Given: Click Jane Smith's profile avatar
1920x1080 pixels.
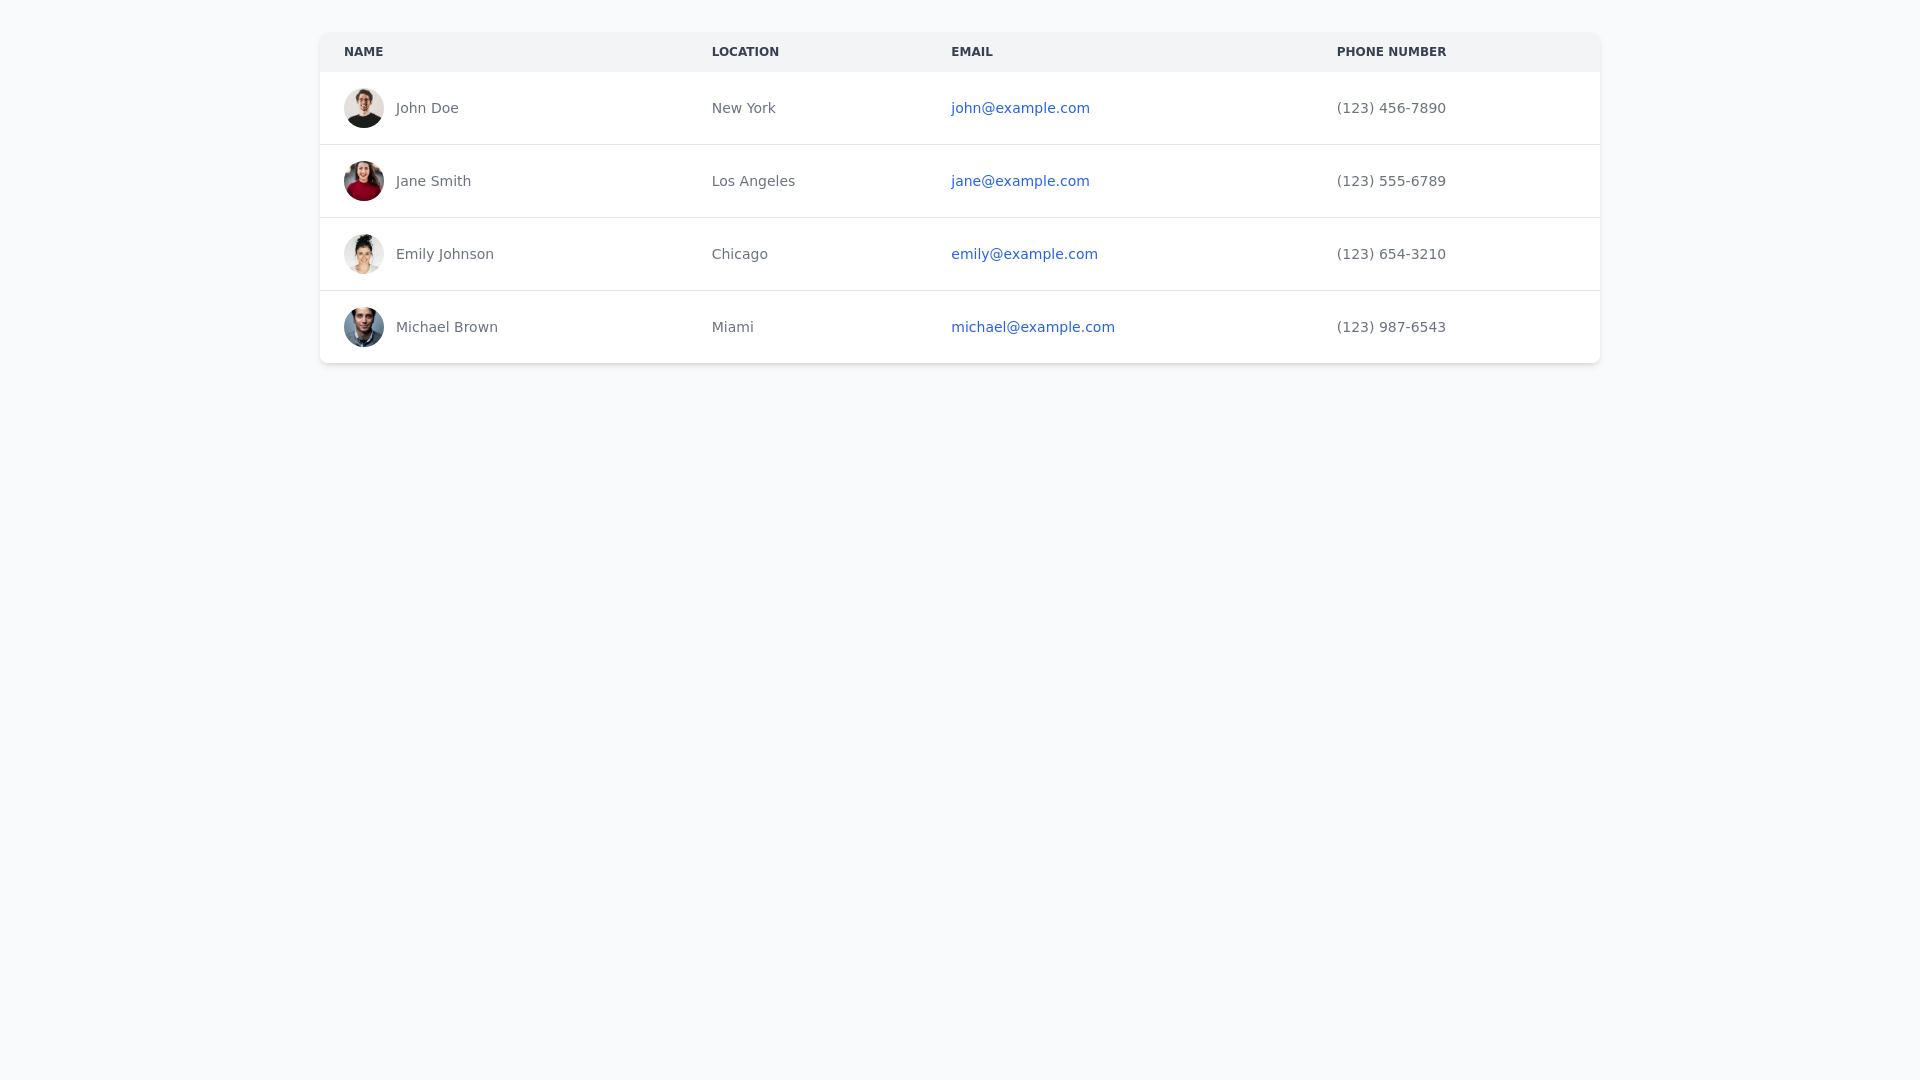Looking at the screenshot, I should 364,181.
